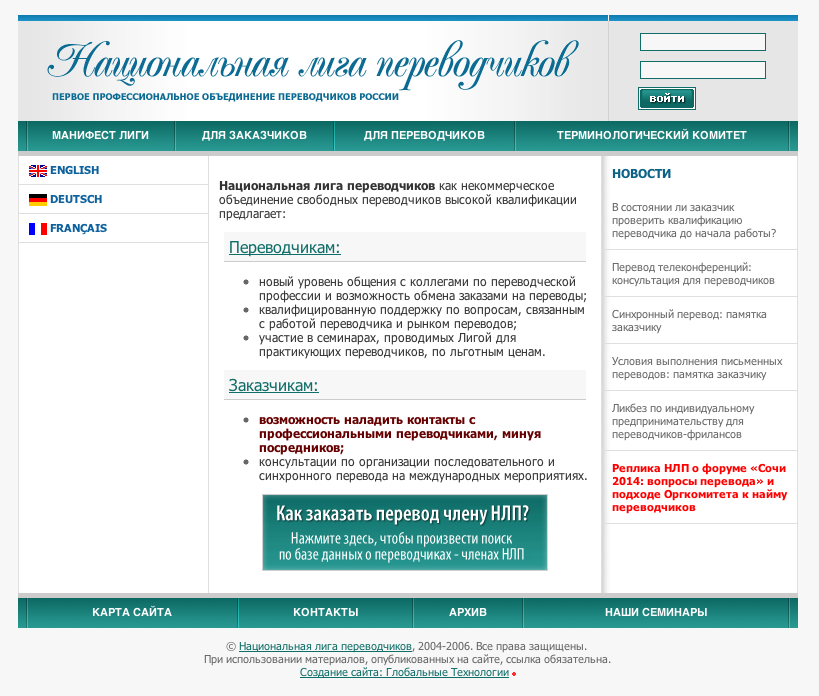Viewport: 819px width, 696px height.
Task: Click the small red dot icon in footer
Action: click(514, 674)
